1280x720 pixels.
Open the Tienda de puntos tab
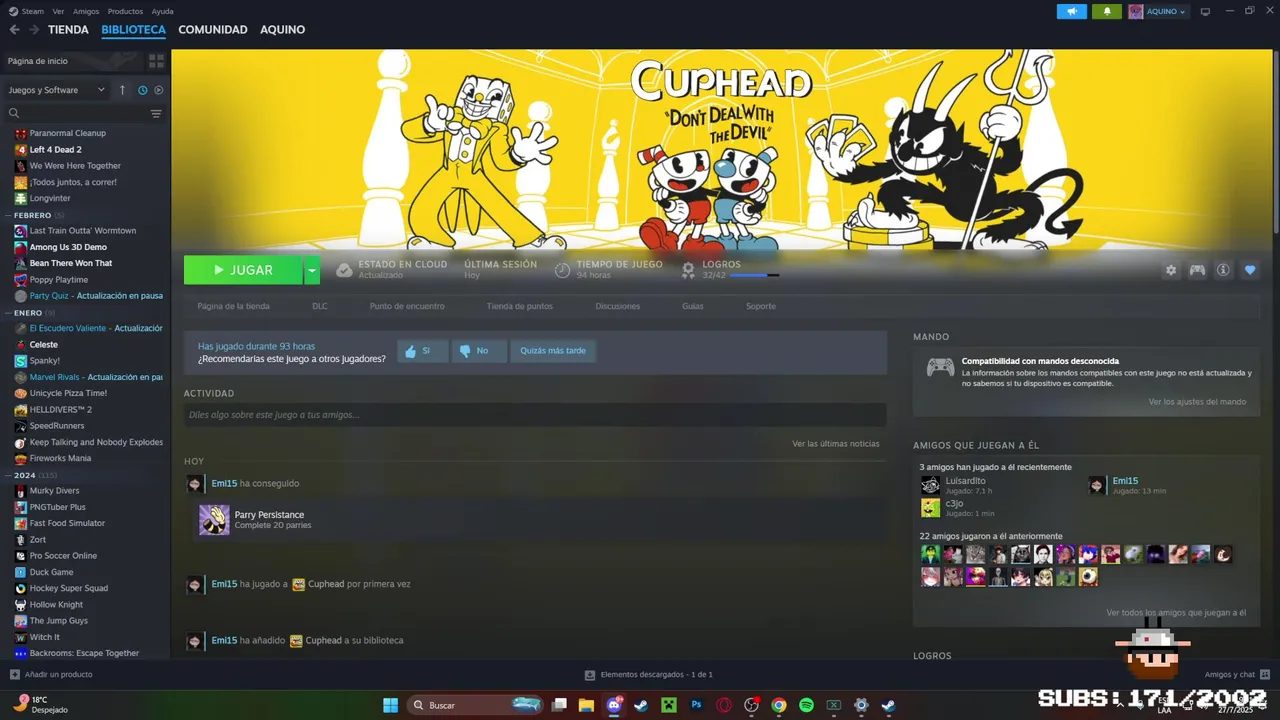tap(520, 306)
